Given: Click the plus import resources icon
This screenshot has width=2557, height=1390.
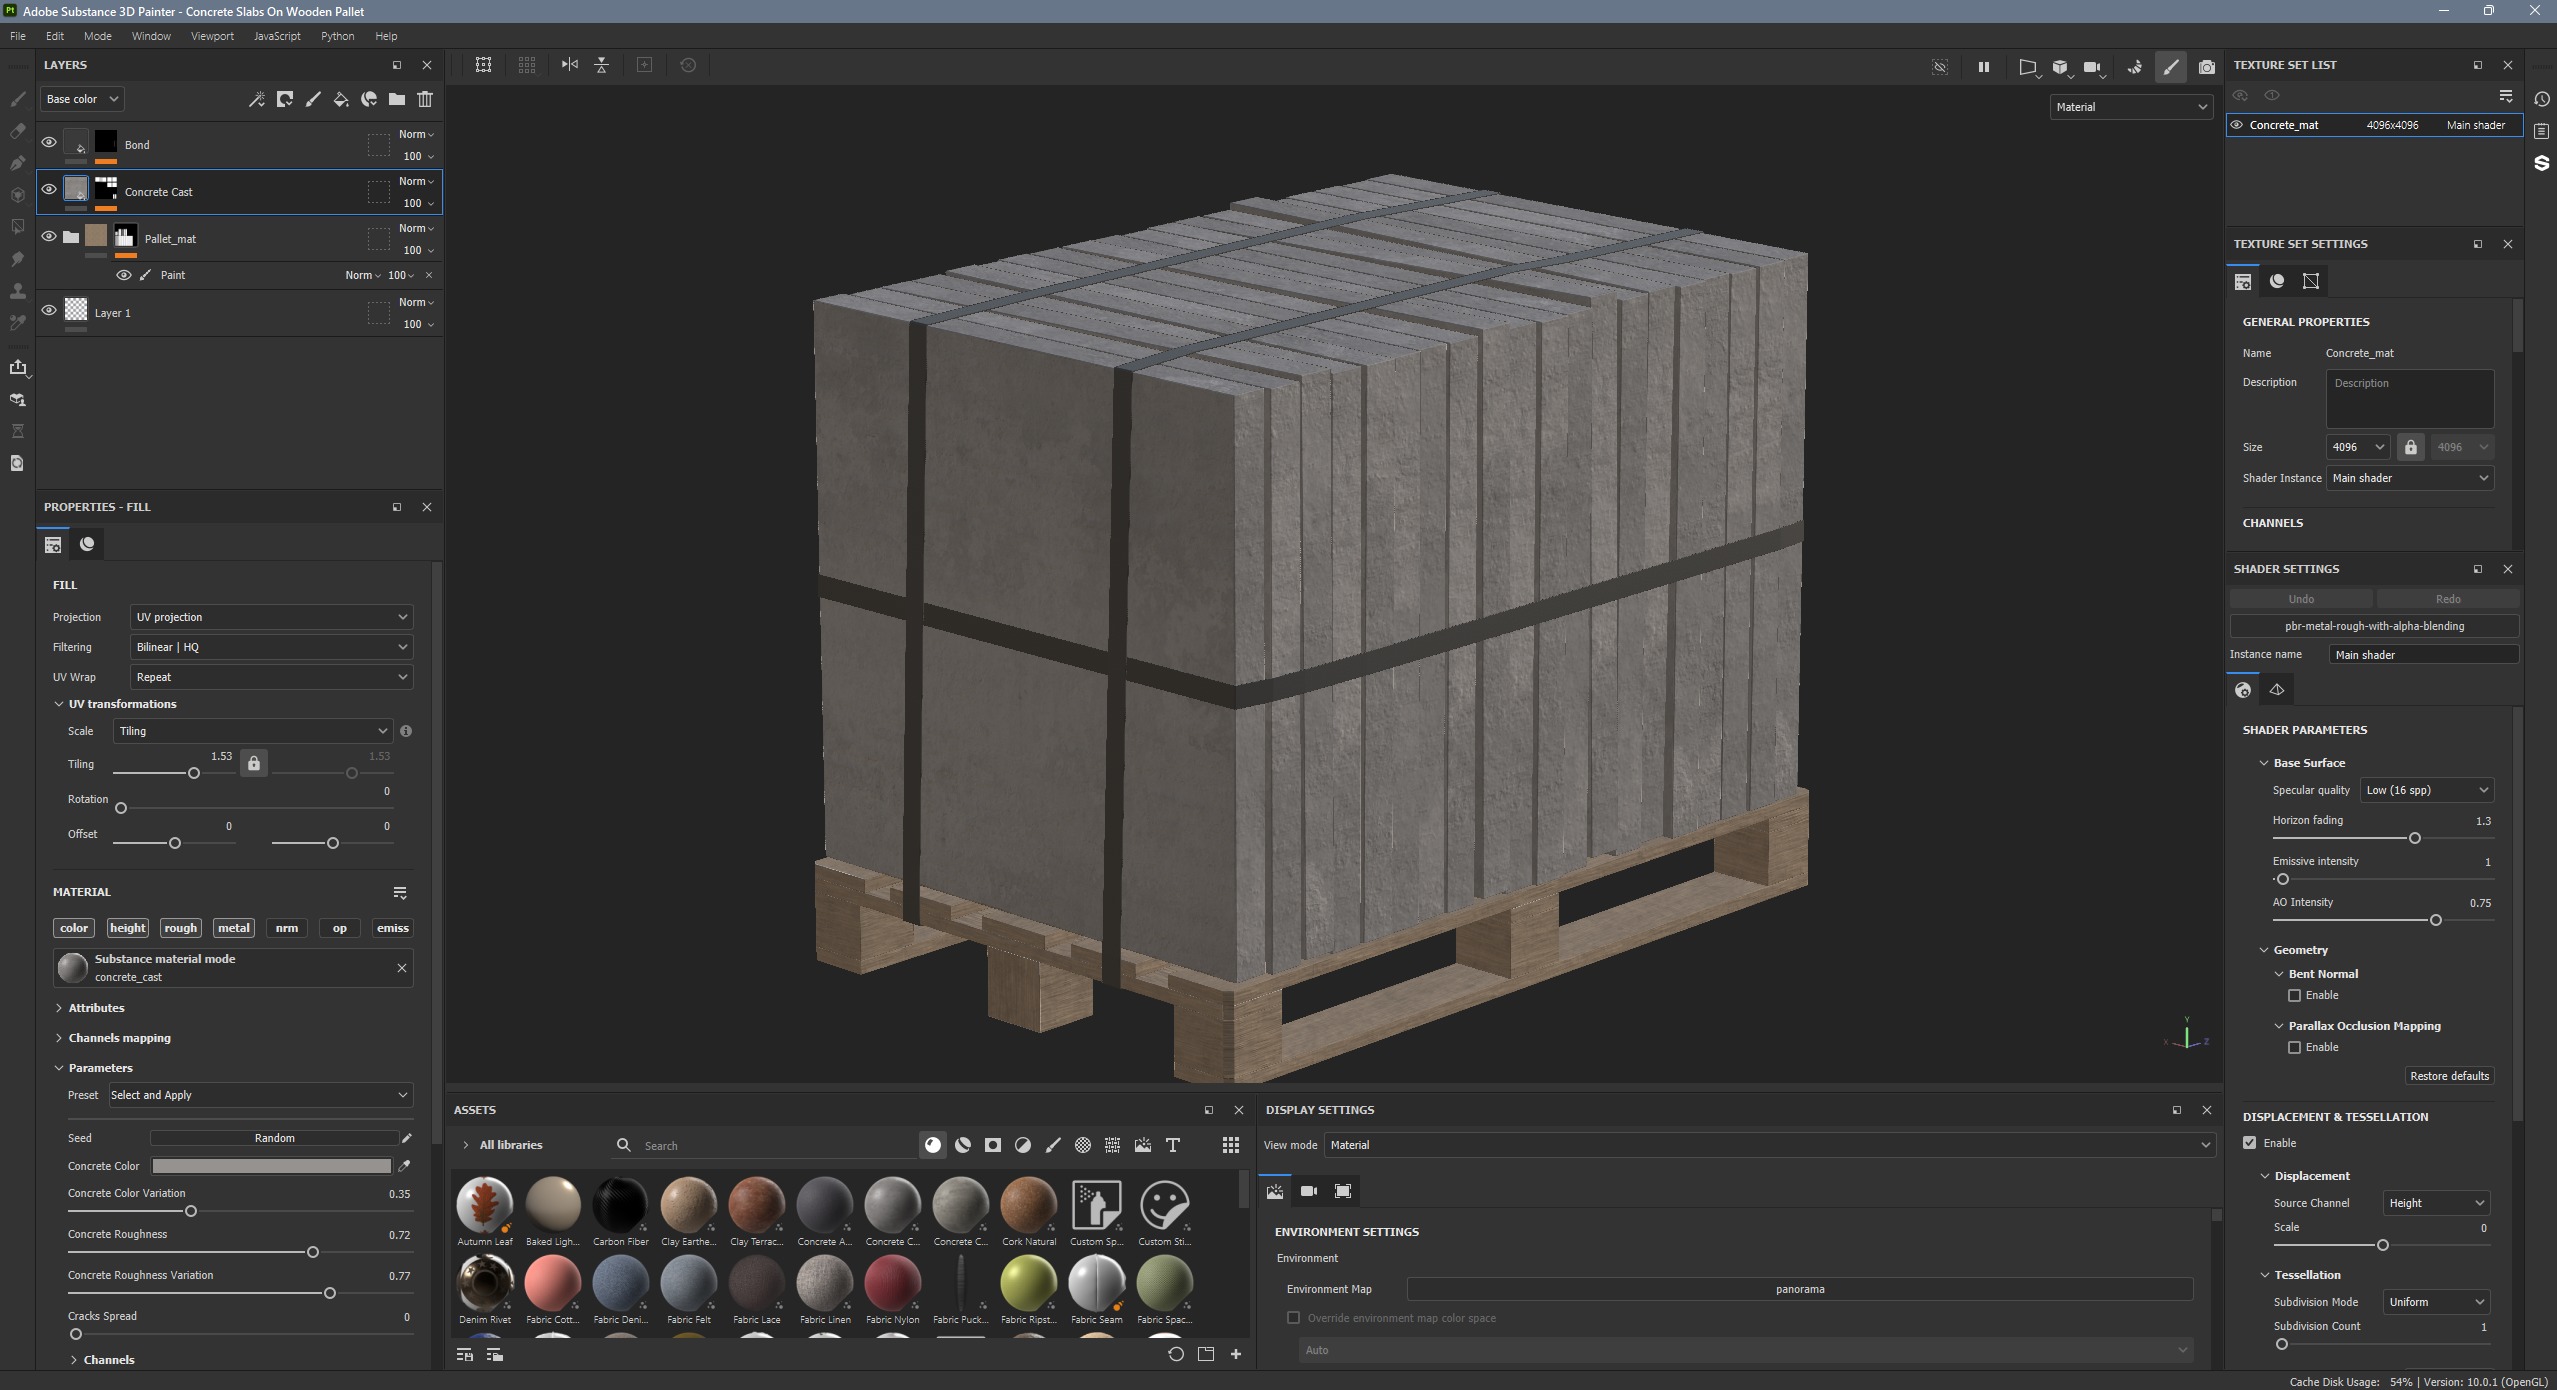Looking at the screenshot, I should [1236, 1354].
